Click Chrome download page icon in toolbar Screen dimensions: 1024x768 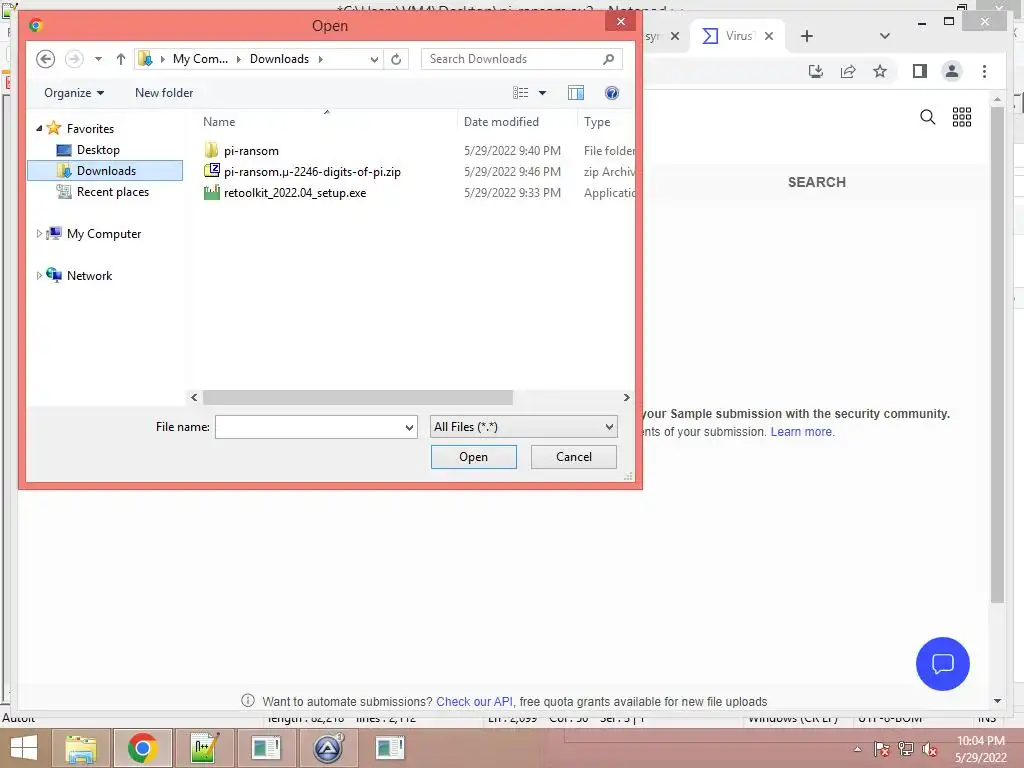816,71
